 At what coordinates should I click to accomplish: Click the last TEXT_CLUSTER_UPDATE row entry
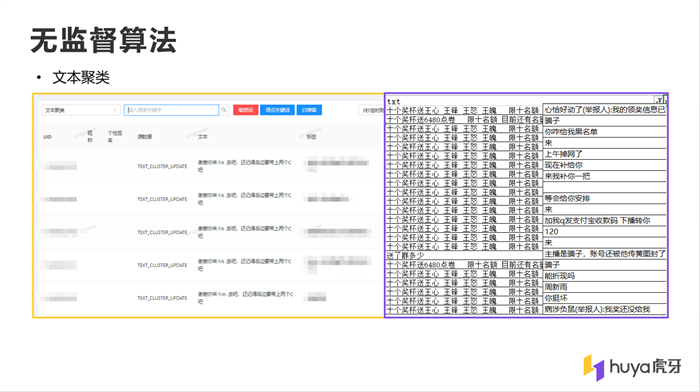162,298
